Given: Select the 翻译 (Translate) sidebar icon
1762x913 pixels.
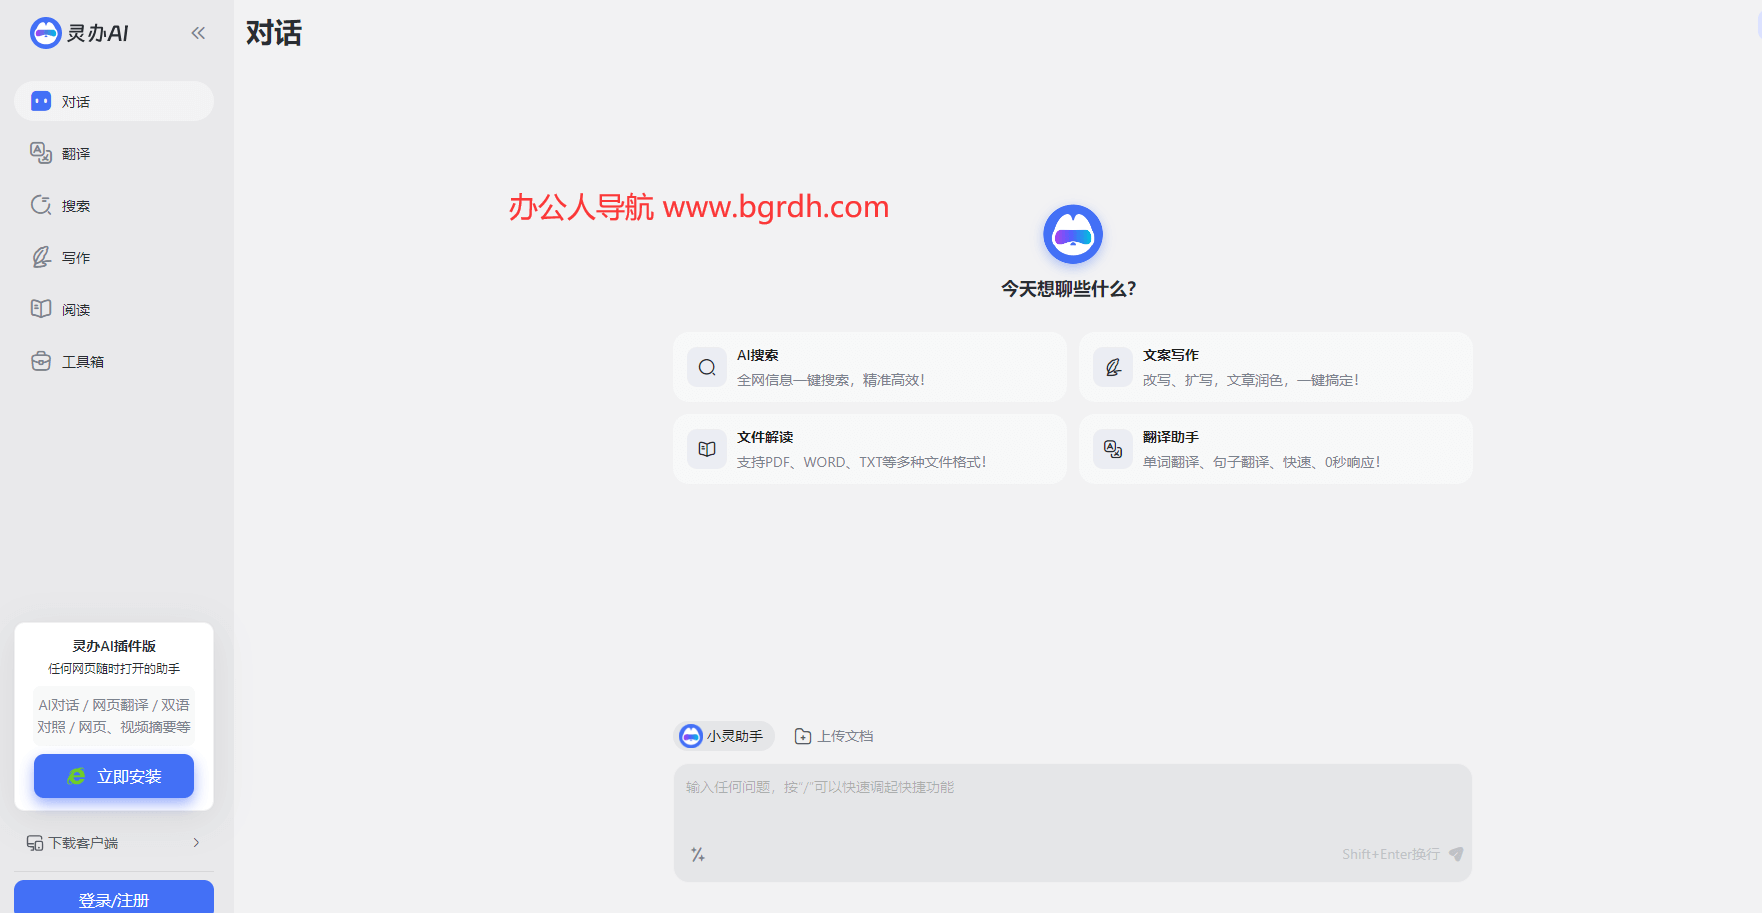Looking at the screenshot, I should point(40,153).
